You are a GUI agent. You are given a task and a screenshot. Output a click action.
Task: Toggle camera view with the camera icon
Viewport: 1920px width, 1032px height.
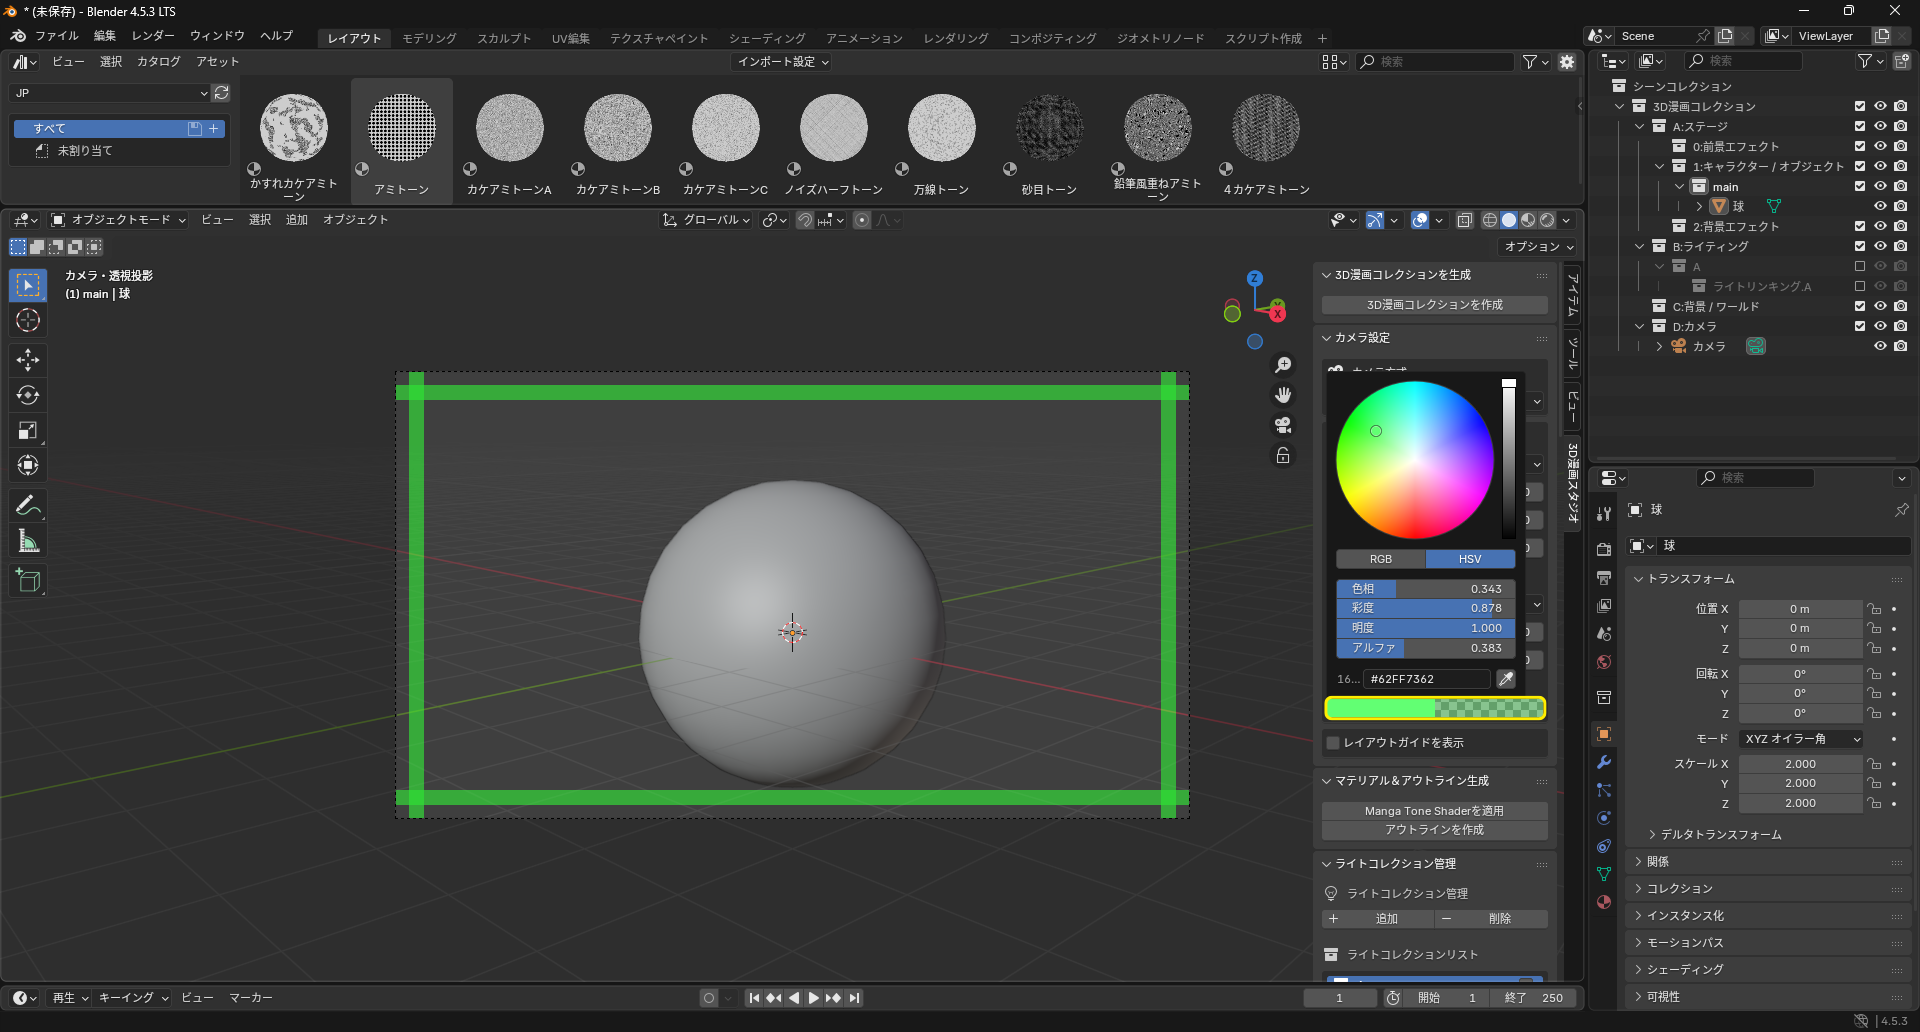1283,425
